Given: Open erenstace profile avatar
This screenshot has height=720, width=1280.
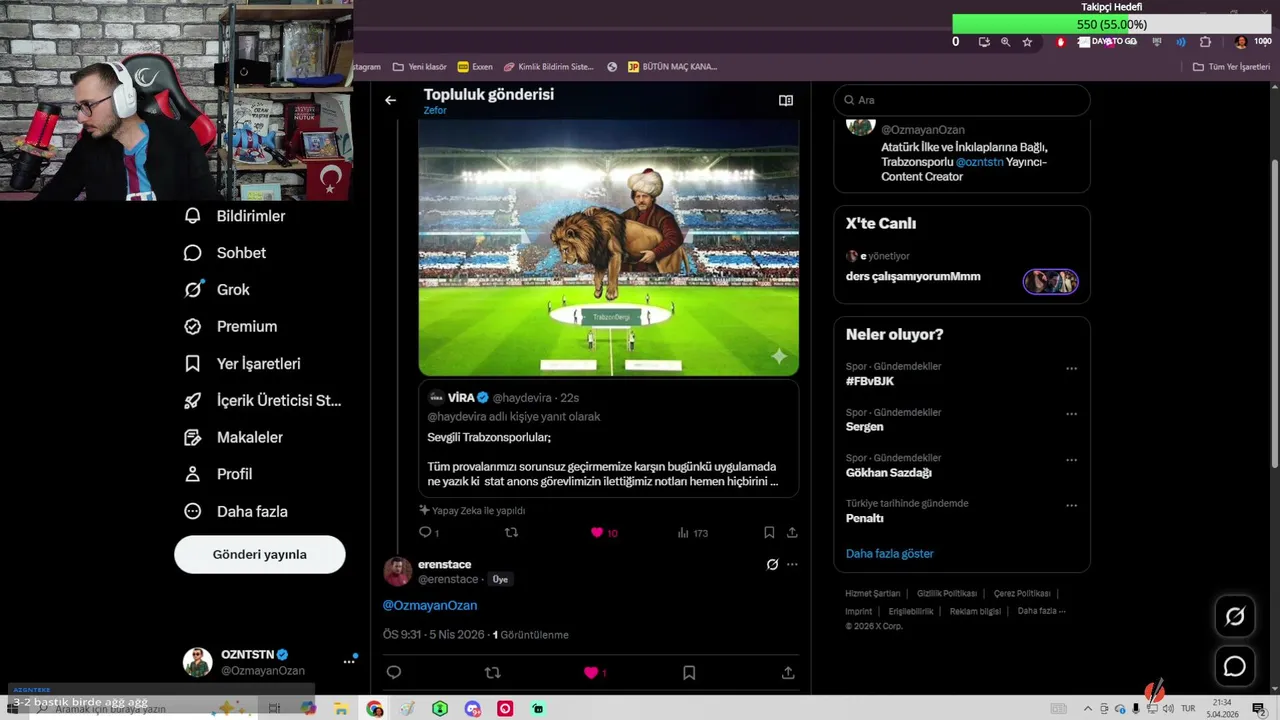Looking at the screenshot, I should point(397,571).
